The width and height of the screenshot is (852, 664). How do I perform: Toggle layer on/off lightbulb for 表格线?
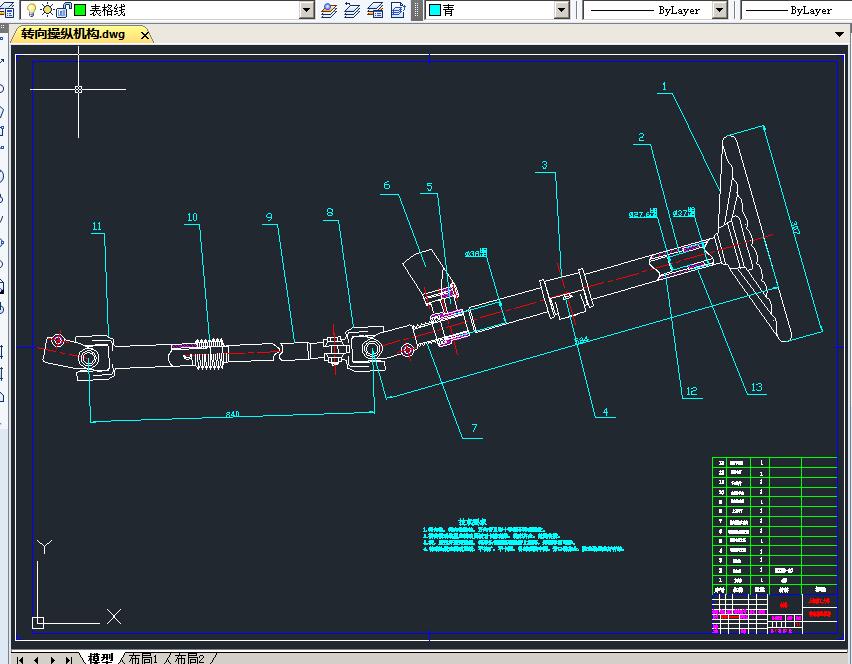(x=32, y=10)
